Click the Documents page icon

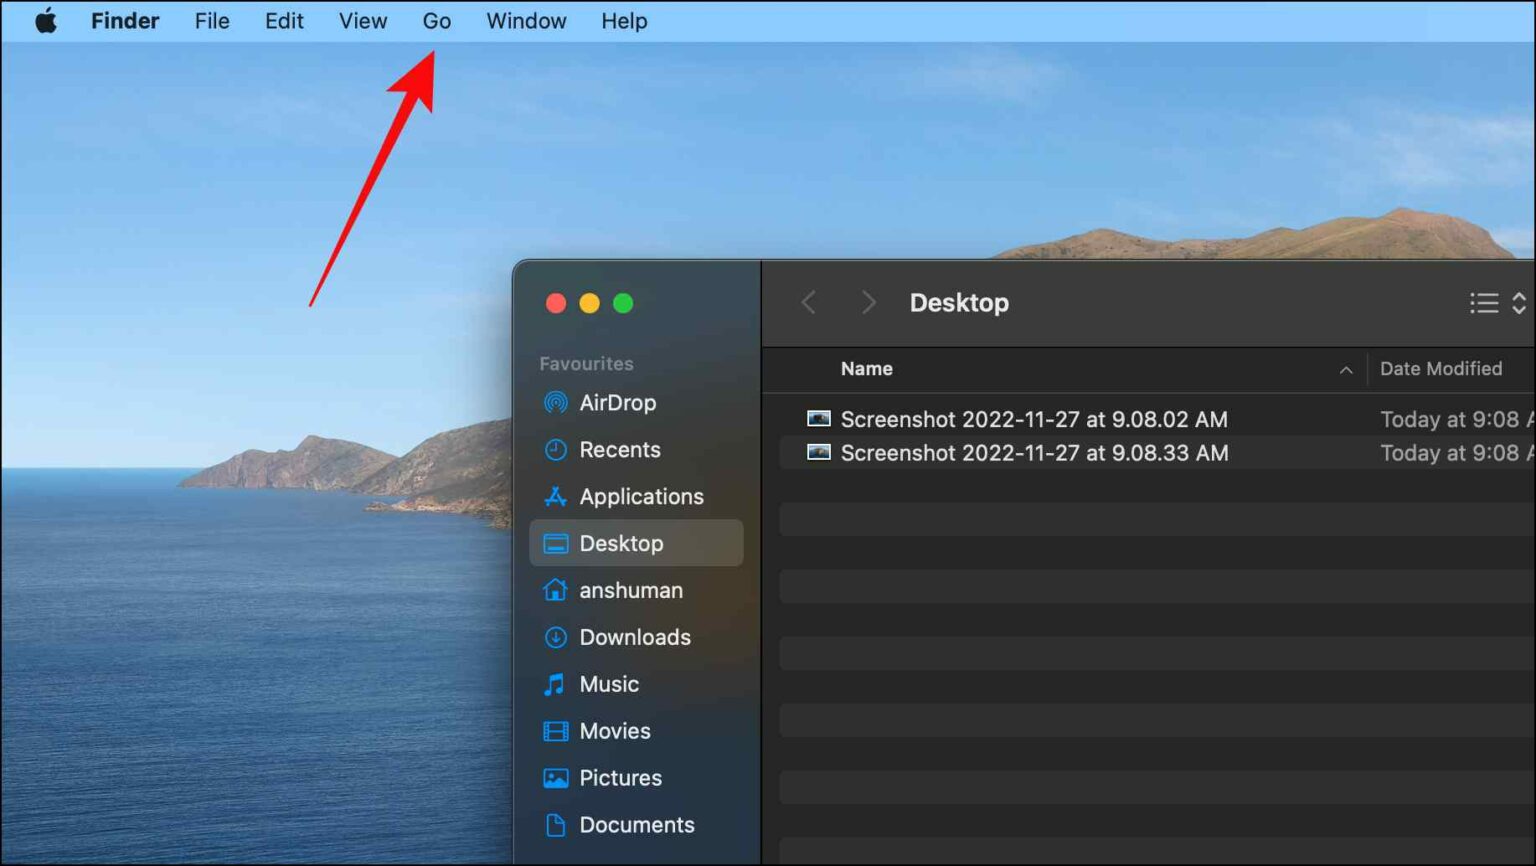point(555,825)
